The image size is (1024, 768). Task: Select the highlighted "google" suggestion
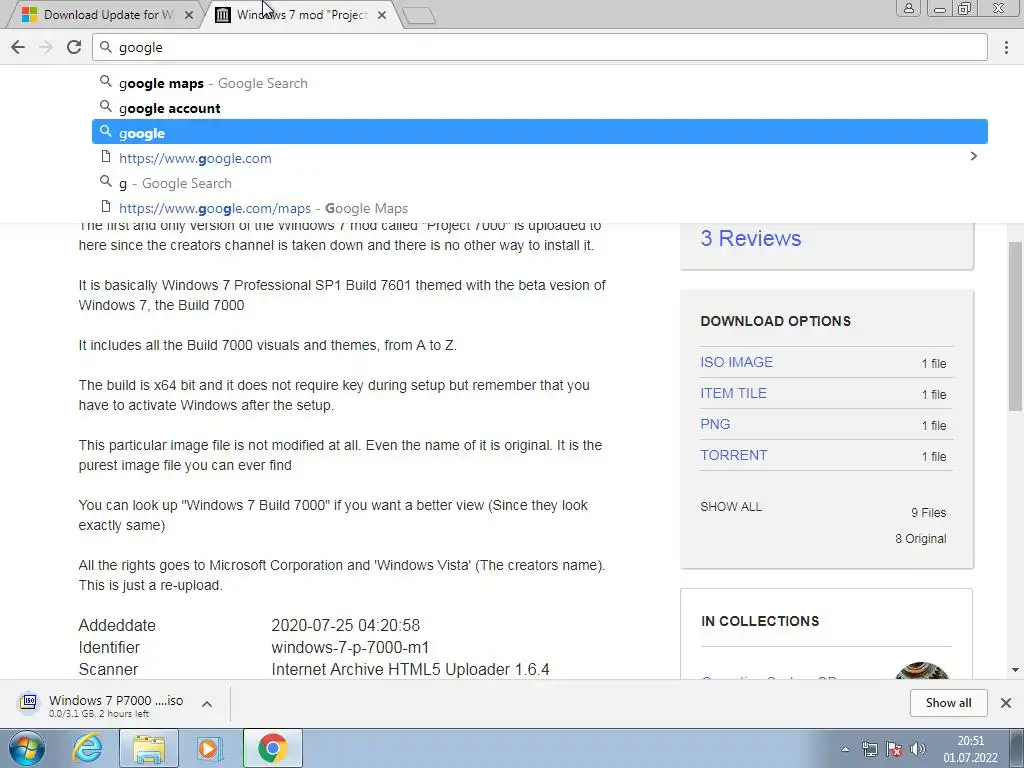tap(539, 133)
